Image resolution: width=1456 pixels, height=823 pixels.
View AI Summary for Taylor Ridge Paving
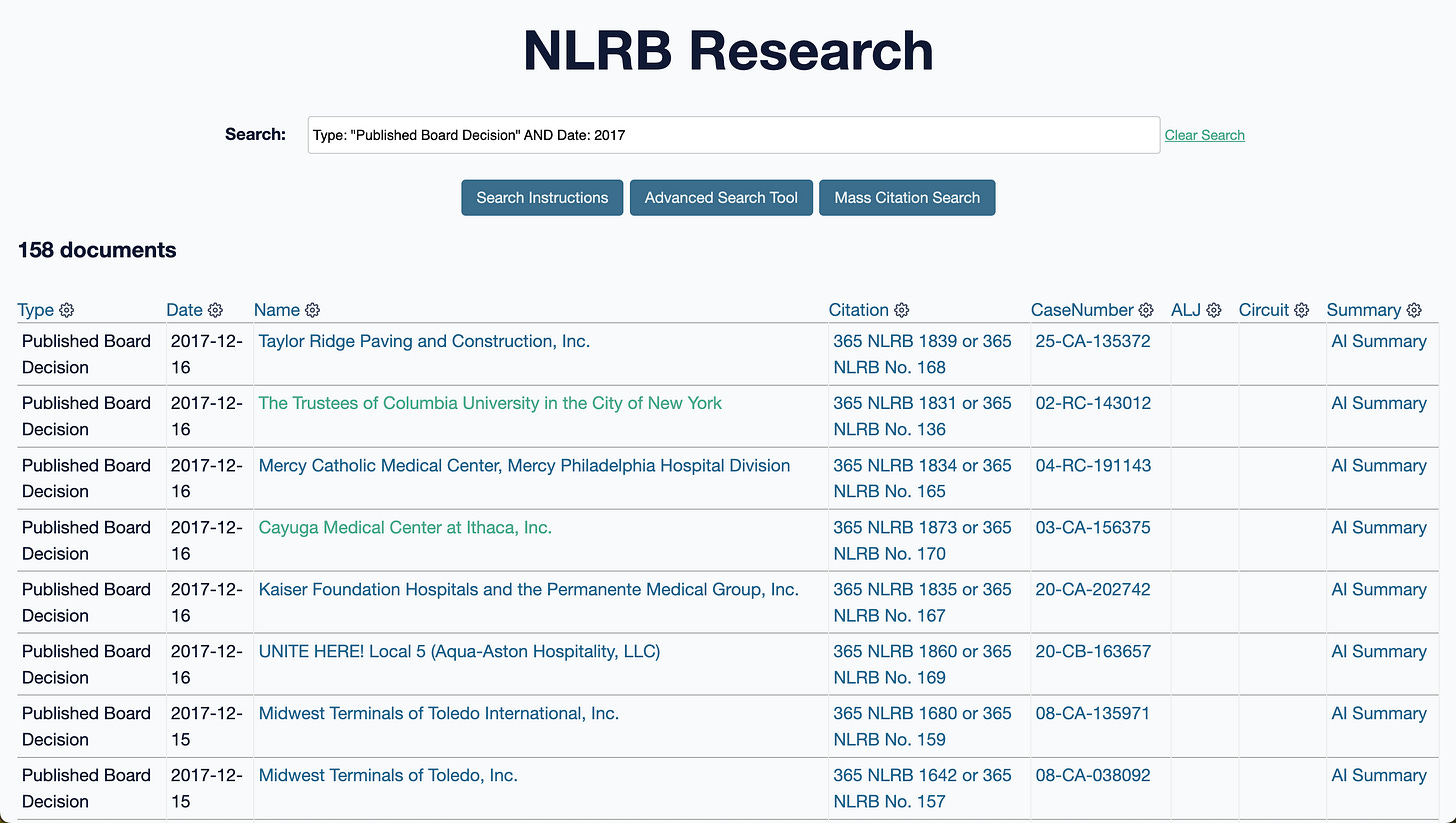[x=1379, y=341]
